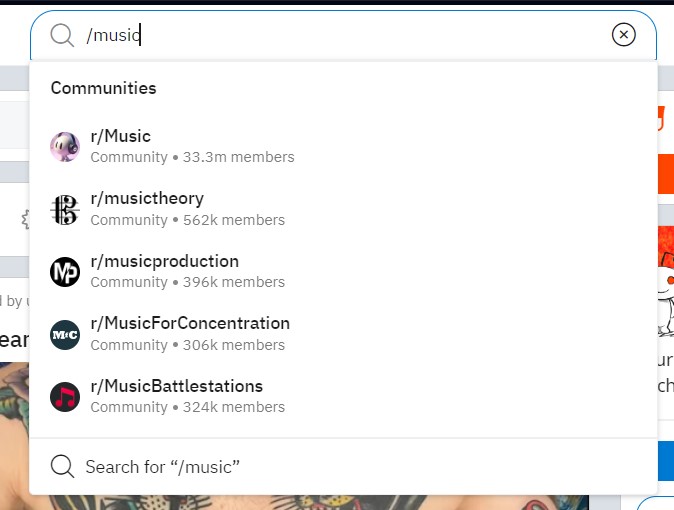674x510 pixels.
Task: Choose r/musicproduction from the suggestions
Action: click(343, 272)
